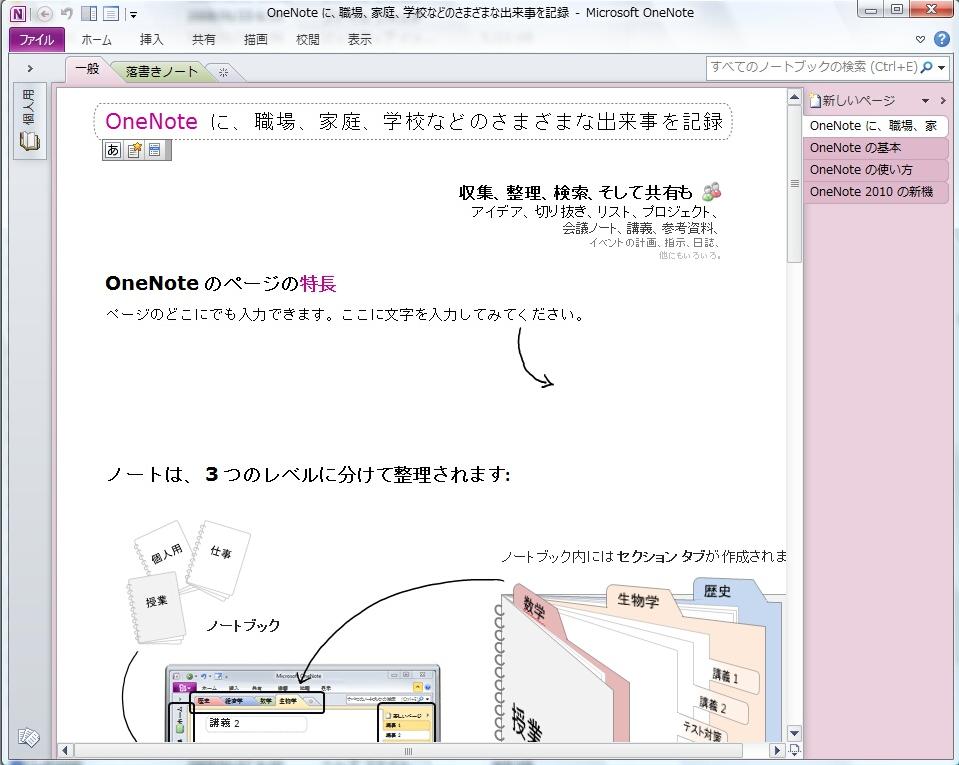Open the search scope dropdown arrow
959x765 pixels.
pos(942,68)
